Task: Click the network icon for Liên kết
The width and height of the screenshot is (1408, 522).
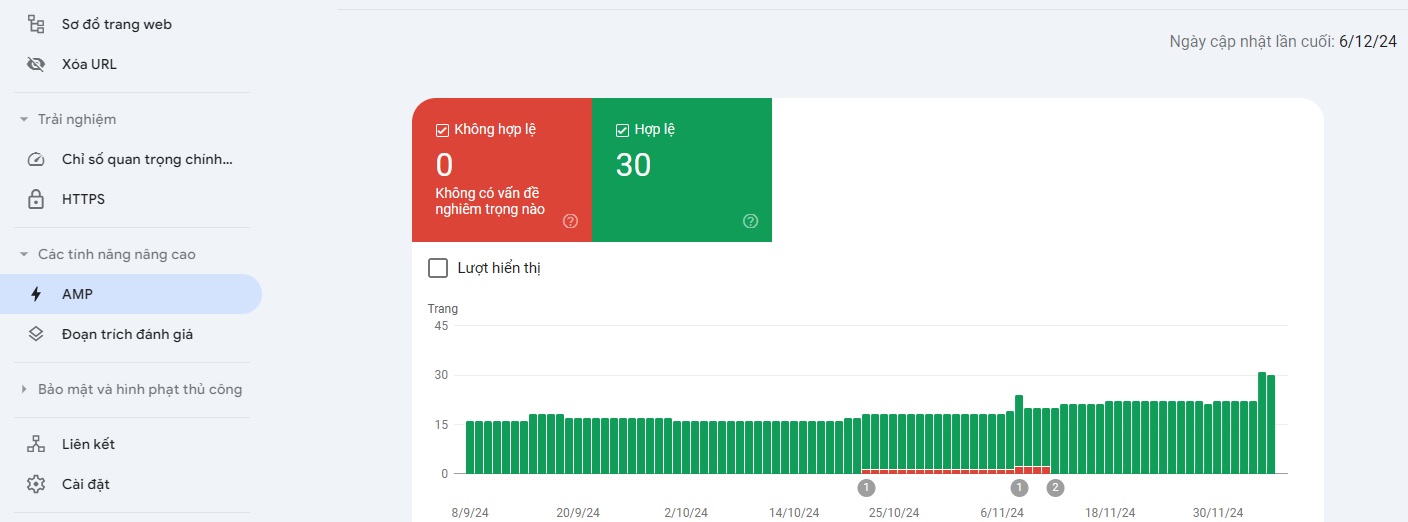Action: click(x=36, y=444)
